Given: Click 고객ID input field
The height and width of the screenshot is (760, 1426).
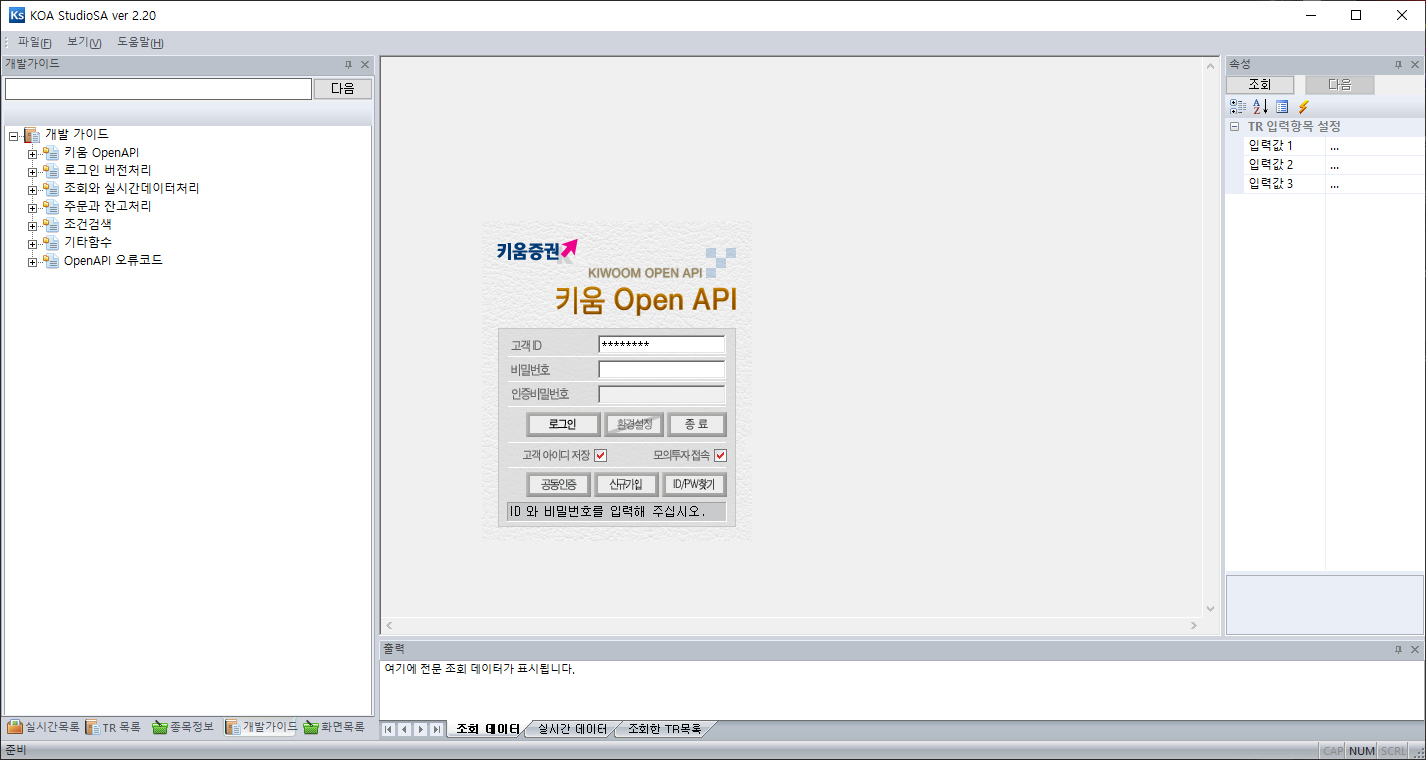Looking at the screenshot, I should click(661, 344).
